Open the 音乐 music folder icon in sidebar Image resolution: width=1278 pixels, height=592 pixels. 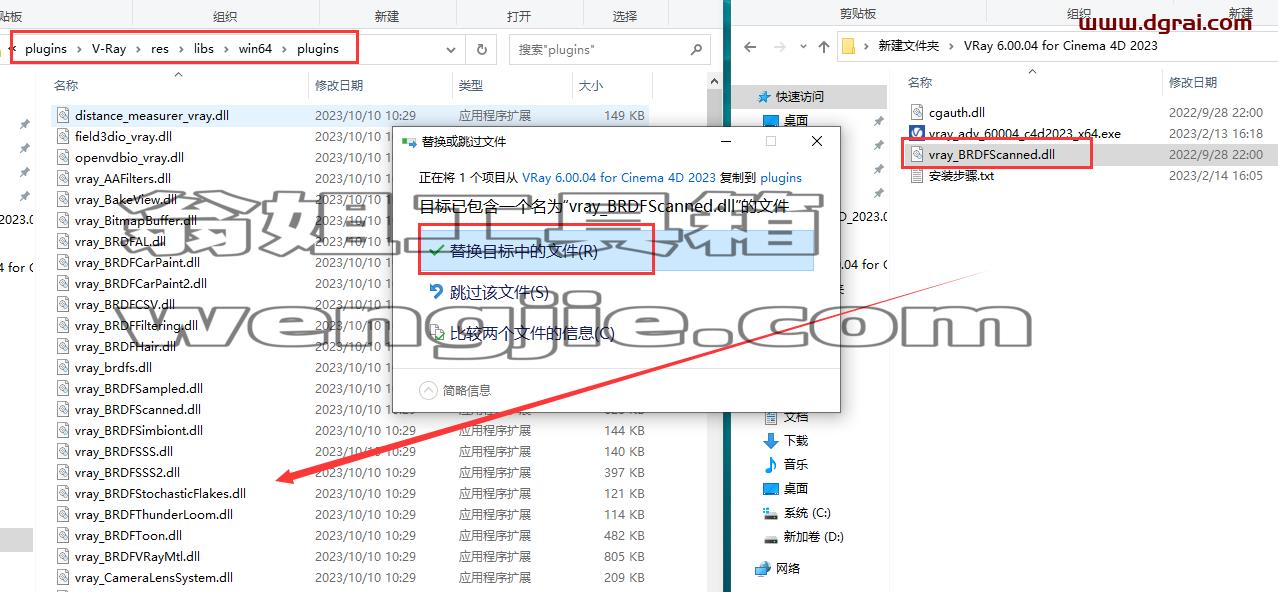(x=771, y=464)
